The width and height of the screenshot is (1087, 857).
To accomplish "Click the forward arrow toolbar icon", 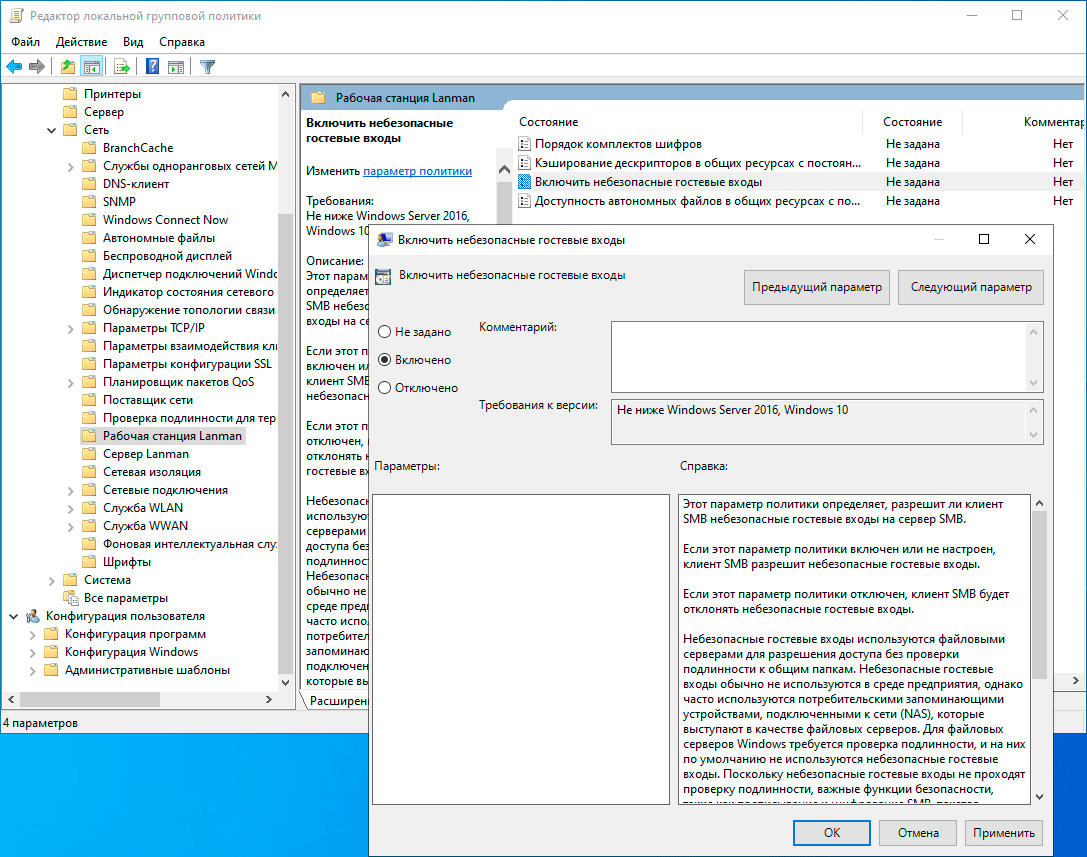I will pyautogui.click(x=37, y=67).
